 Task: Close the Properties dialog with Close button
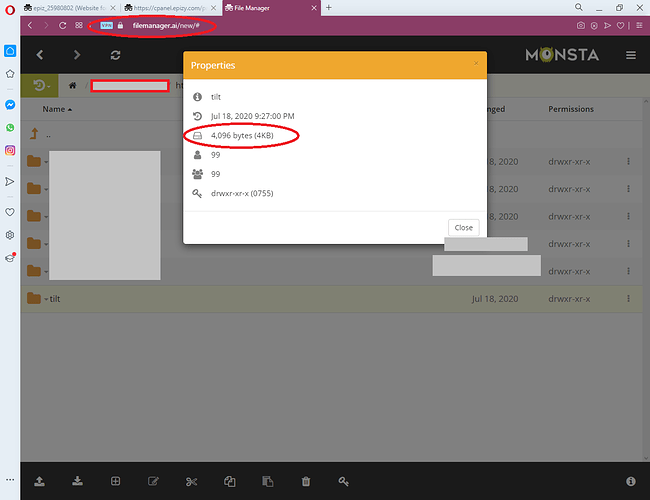click(463, 228)
